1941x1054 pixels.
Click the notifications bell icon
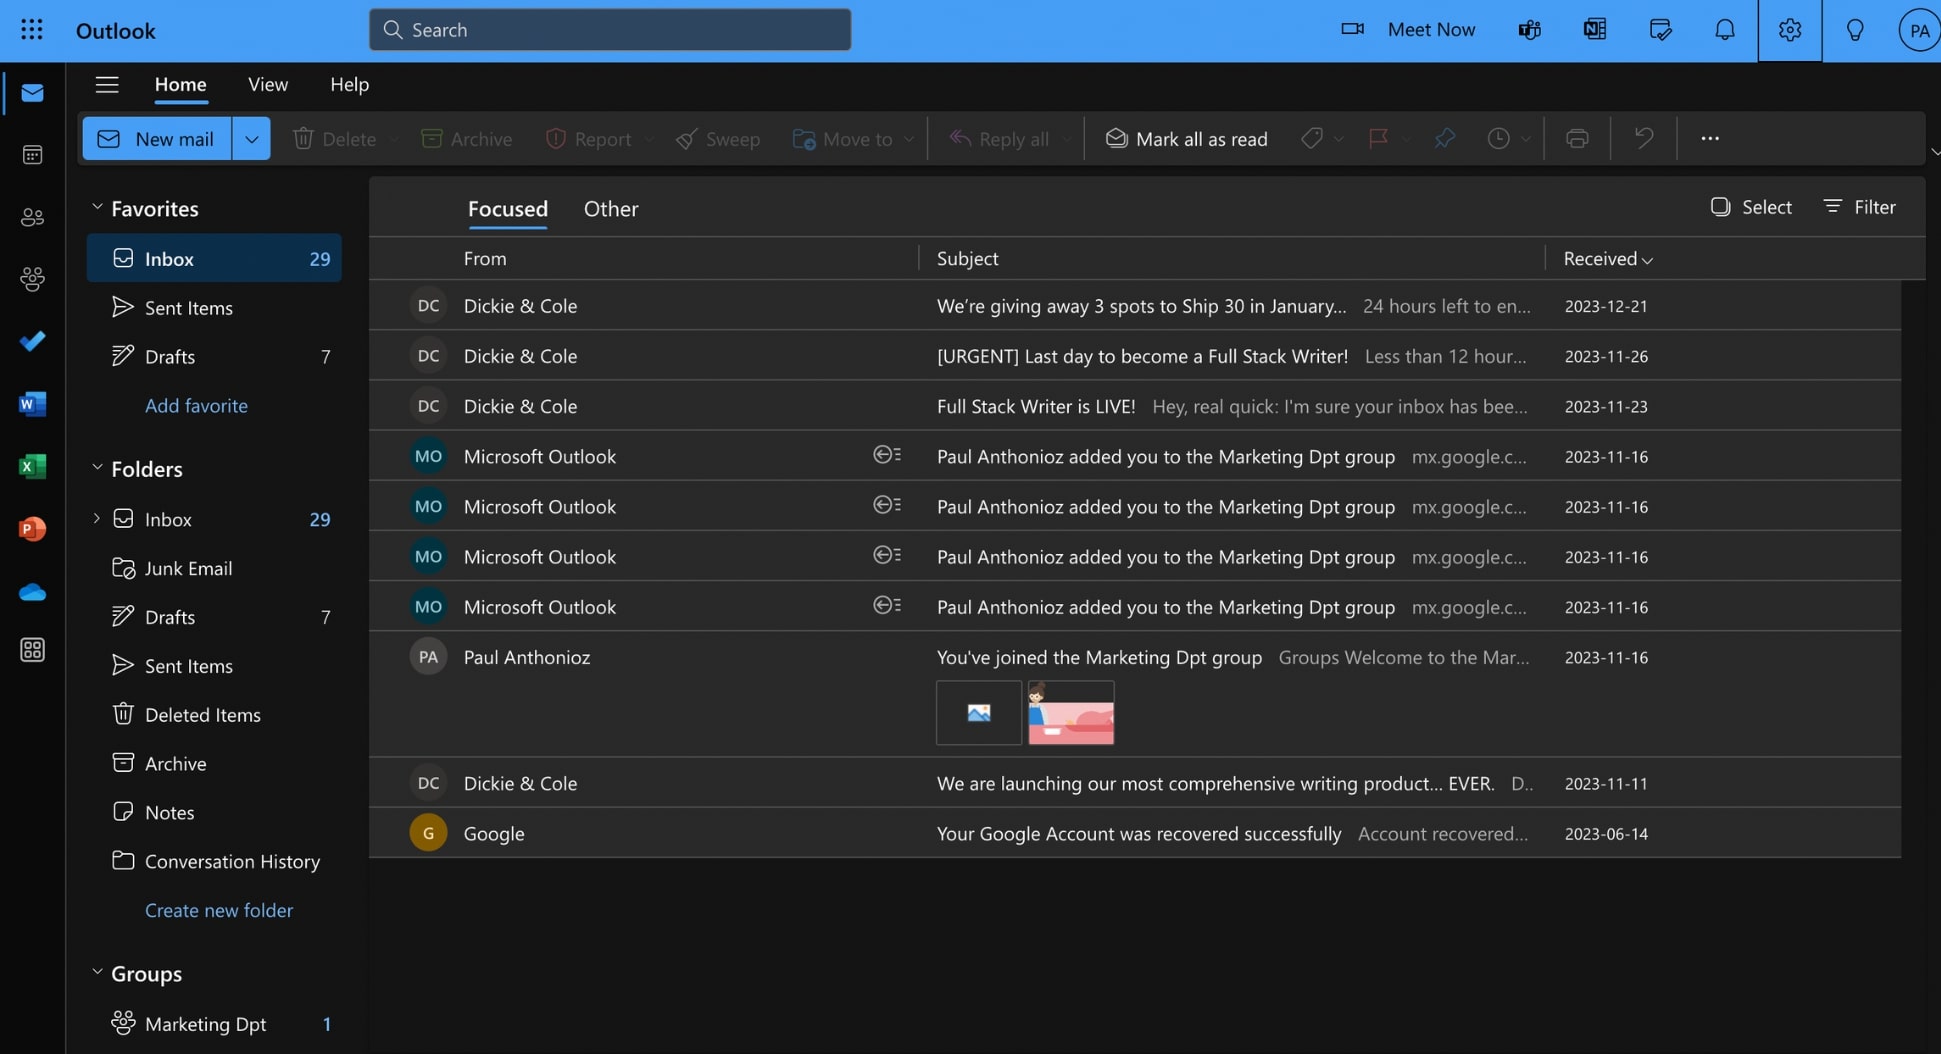[1723, 29]
